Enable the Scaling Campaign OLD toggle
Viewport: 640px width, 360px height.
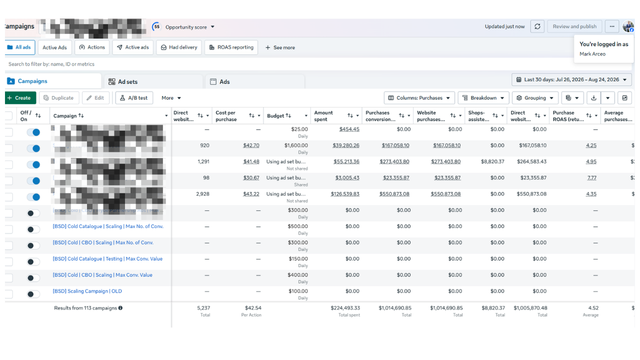coord(33,294)
